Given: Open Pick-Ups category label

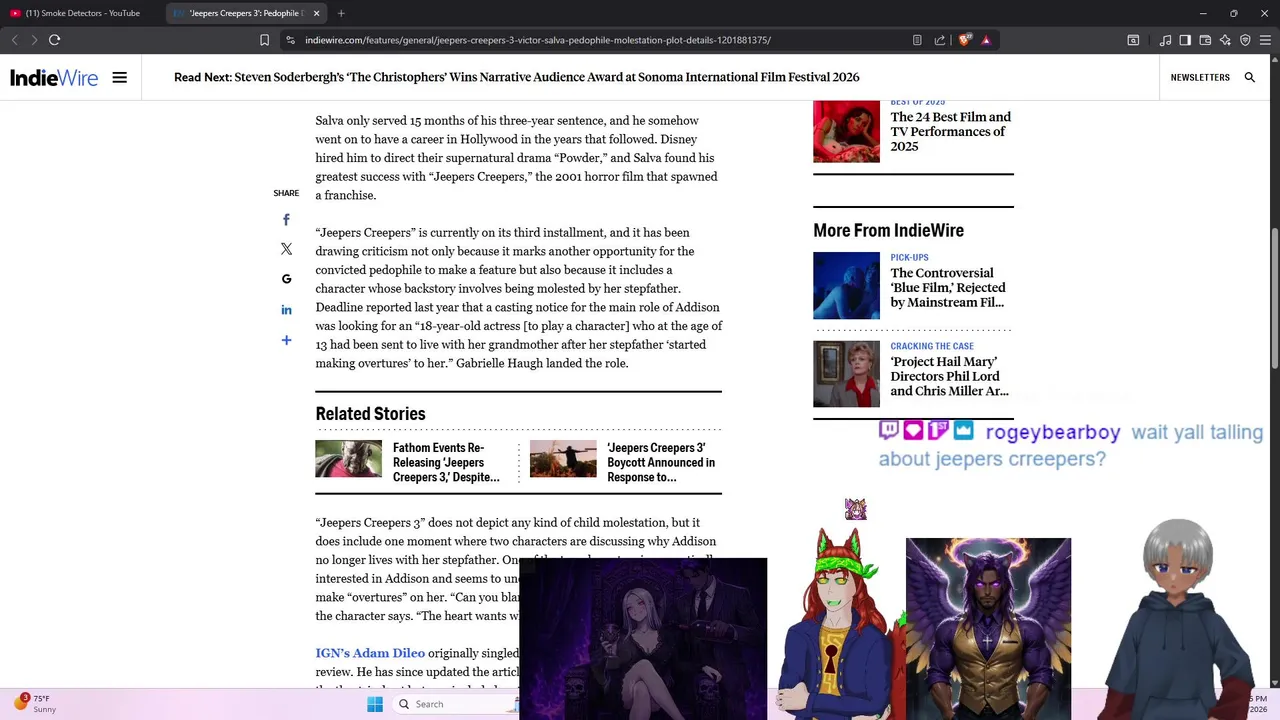Looking at the screenshot, I should pos(909,257).
